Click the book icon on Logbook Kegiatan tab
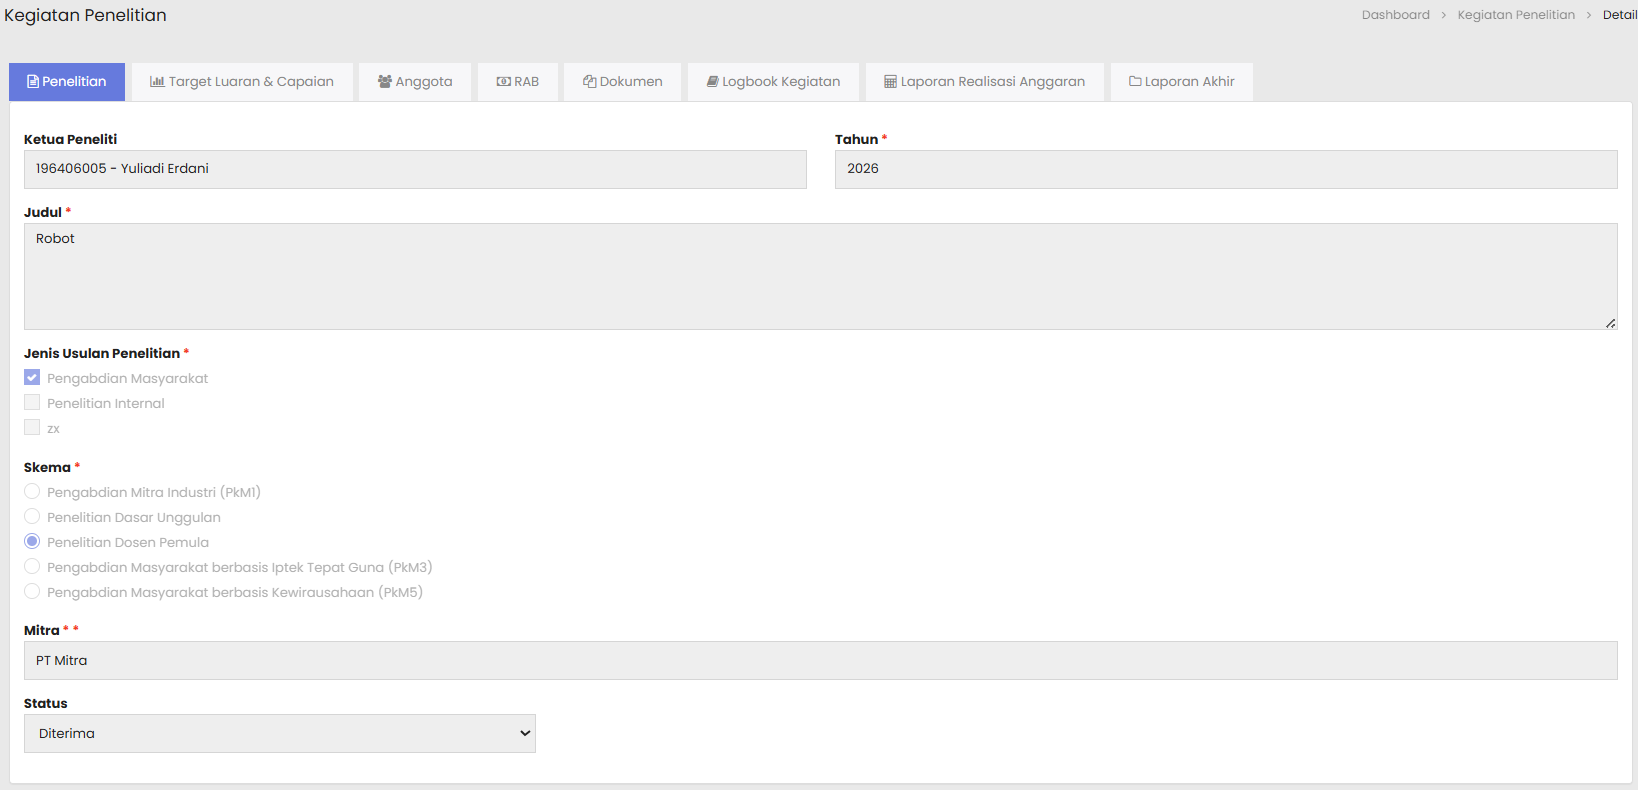Viewport: 1638px width, 790px height. click(713, 82)
